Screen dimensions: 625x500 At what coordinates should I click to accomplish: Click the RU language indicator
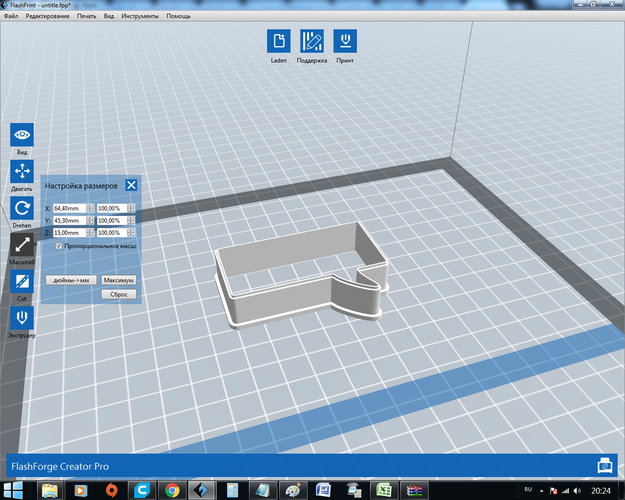[x=528, y=489]
